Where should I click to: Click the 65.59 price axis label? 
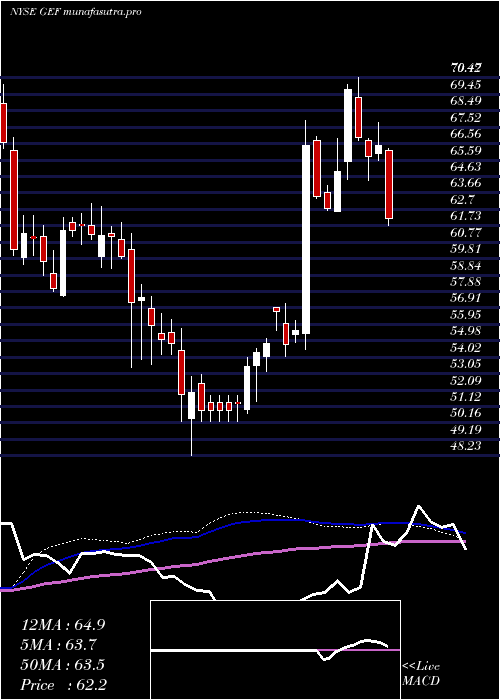466,150
